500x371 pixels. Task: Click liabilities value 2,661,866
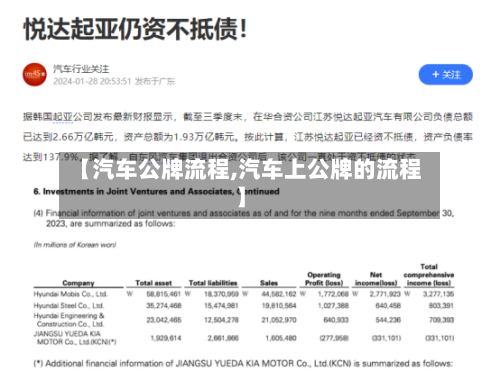223,338
